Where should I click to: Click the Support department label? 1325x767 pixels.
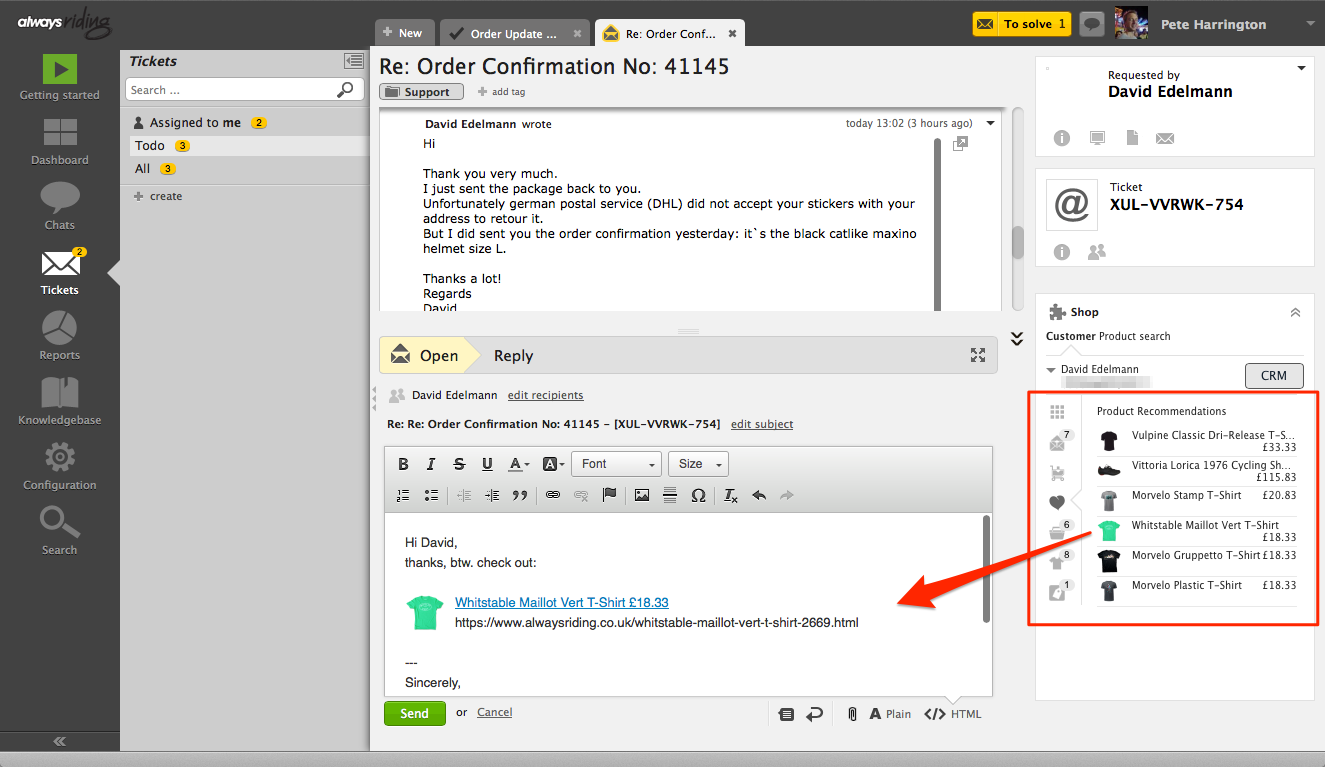tap(421, 92)
